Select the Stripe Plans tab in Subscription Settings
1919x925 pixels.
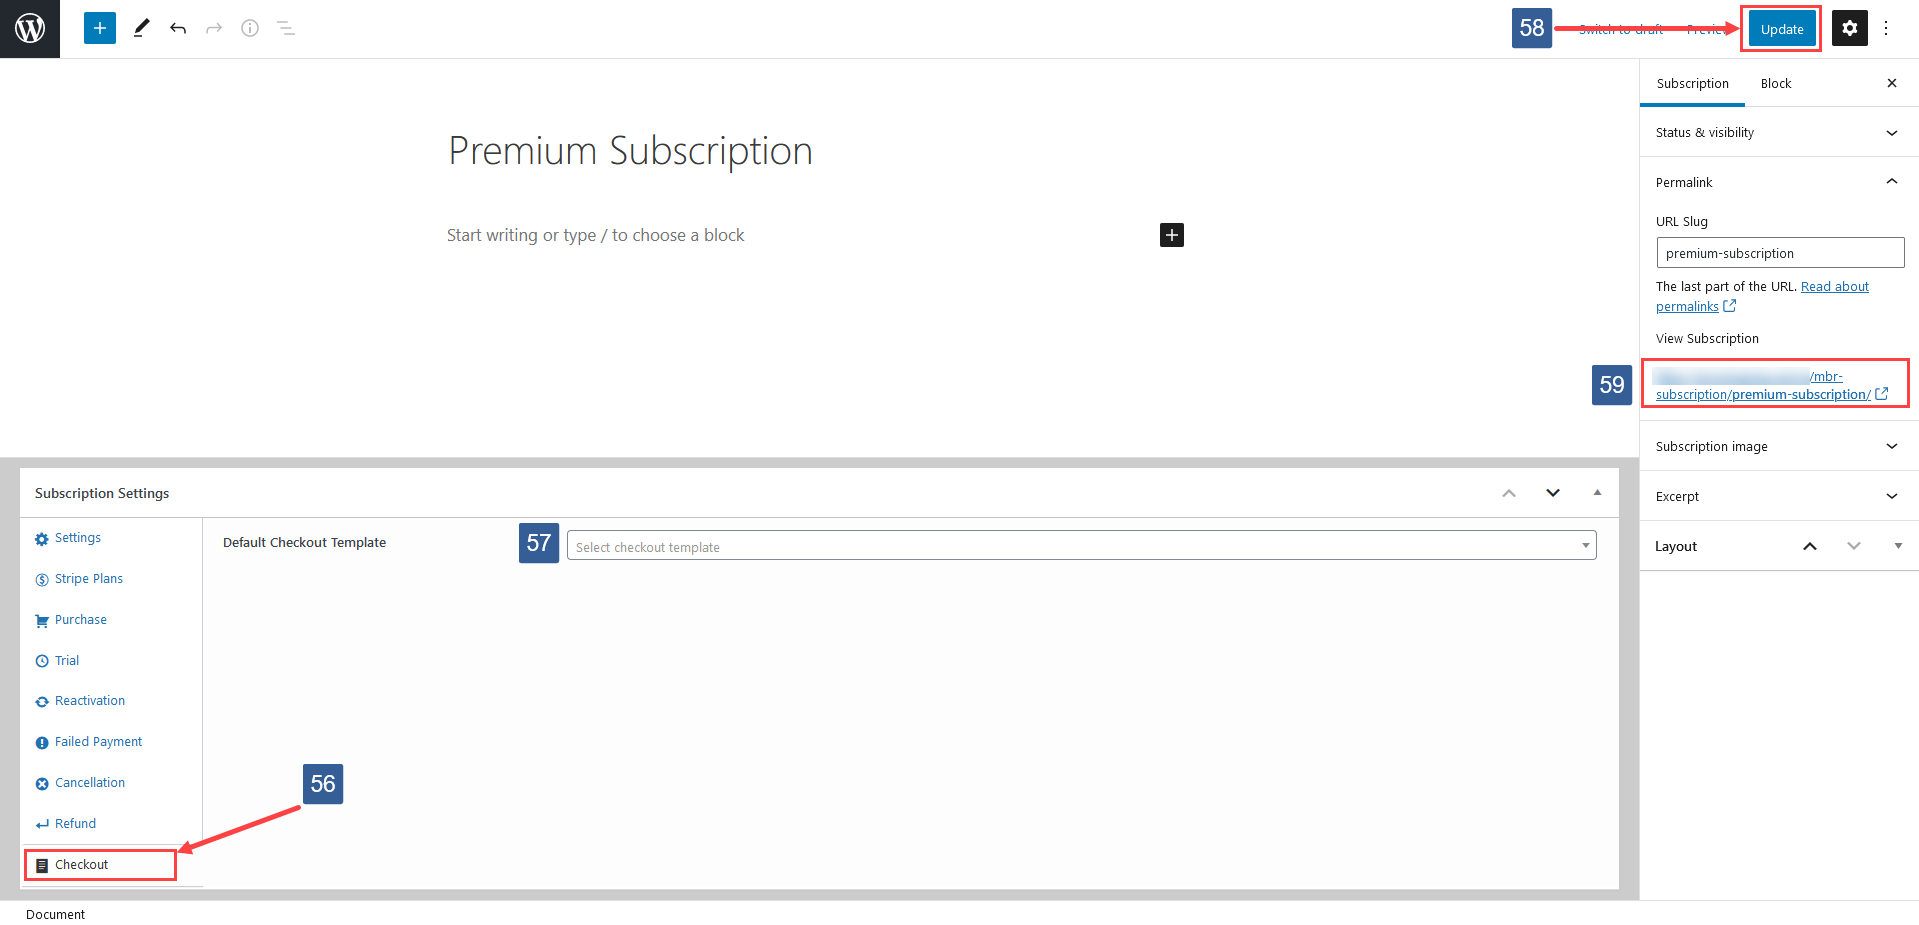(89, 578)
